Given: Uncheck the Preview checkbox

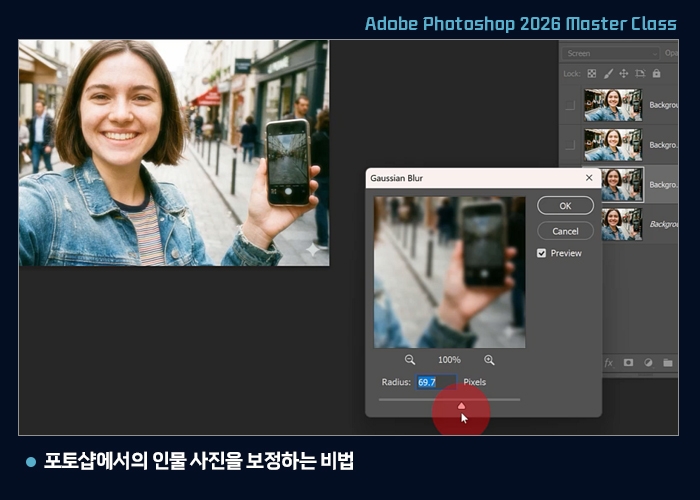Looking at the screenshot, I should pyautogui.click(x=542, y=253).
